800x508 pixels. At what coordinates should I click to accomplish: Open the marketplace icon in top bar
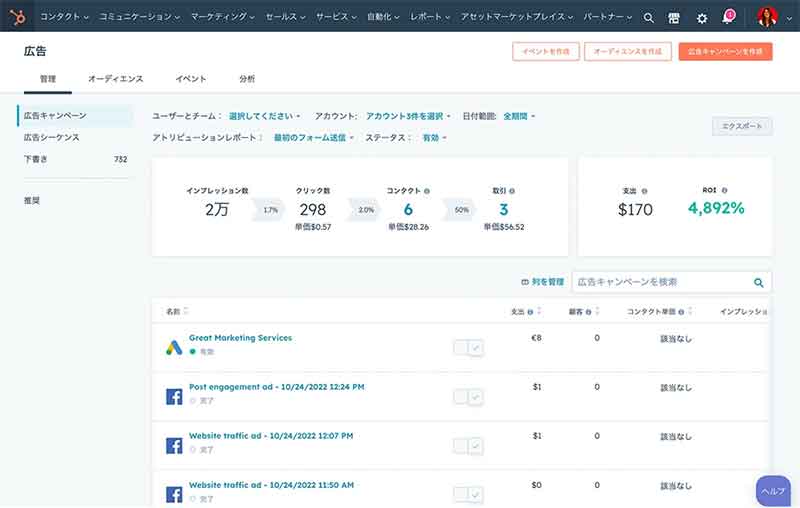[674, 18]
